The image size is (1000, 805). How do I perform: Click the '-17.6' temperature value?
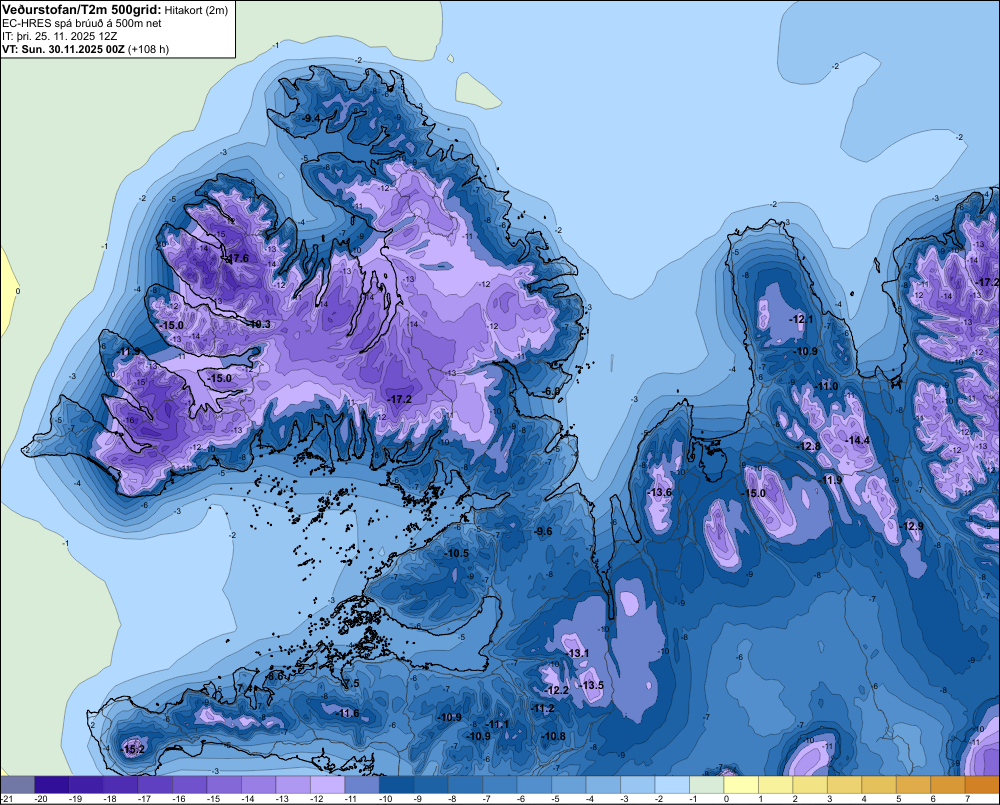(238, 258)
